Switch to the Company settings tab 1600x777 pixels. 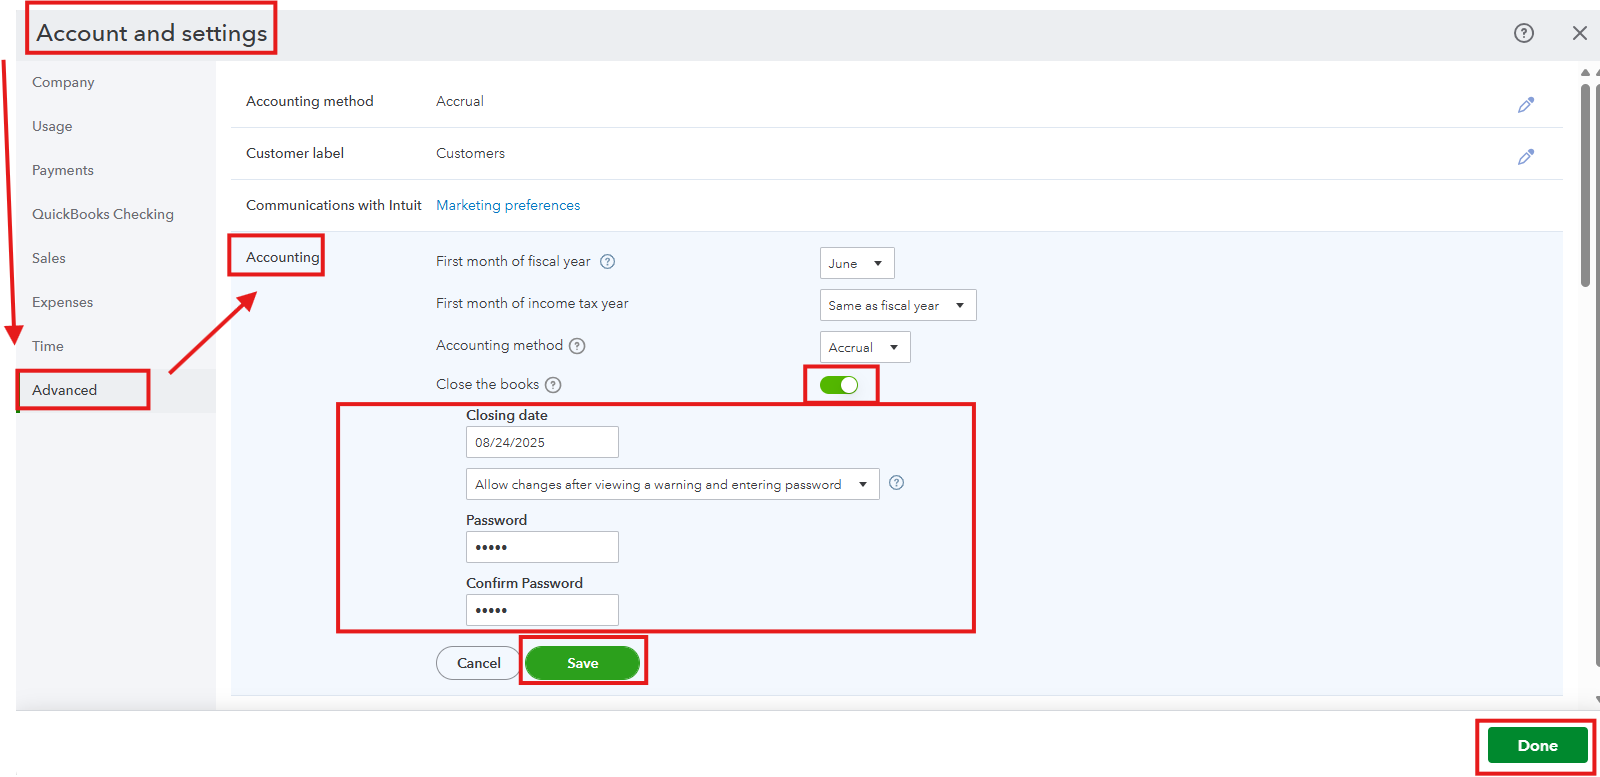(63, 82)
